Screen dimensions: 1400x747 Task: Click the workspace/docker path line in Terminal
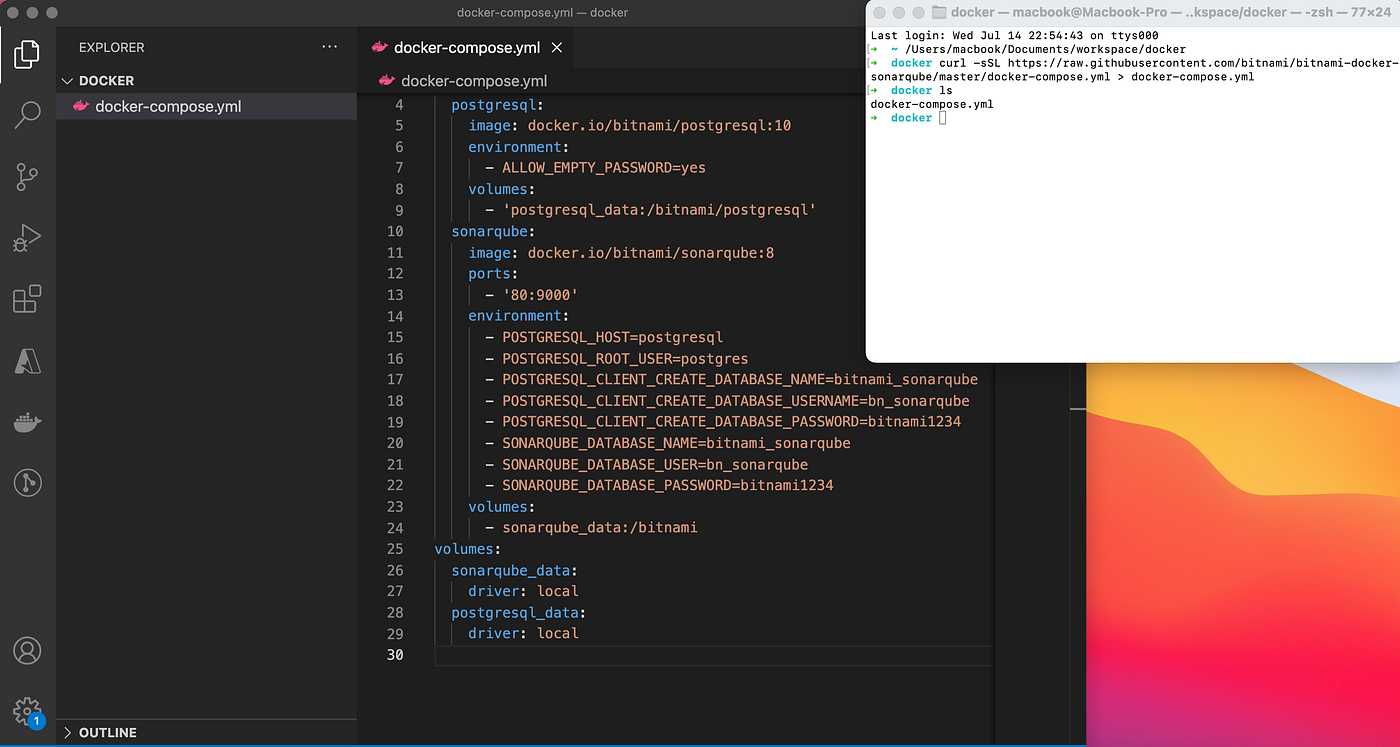[1046, 49]
